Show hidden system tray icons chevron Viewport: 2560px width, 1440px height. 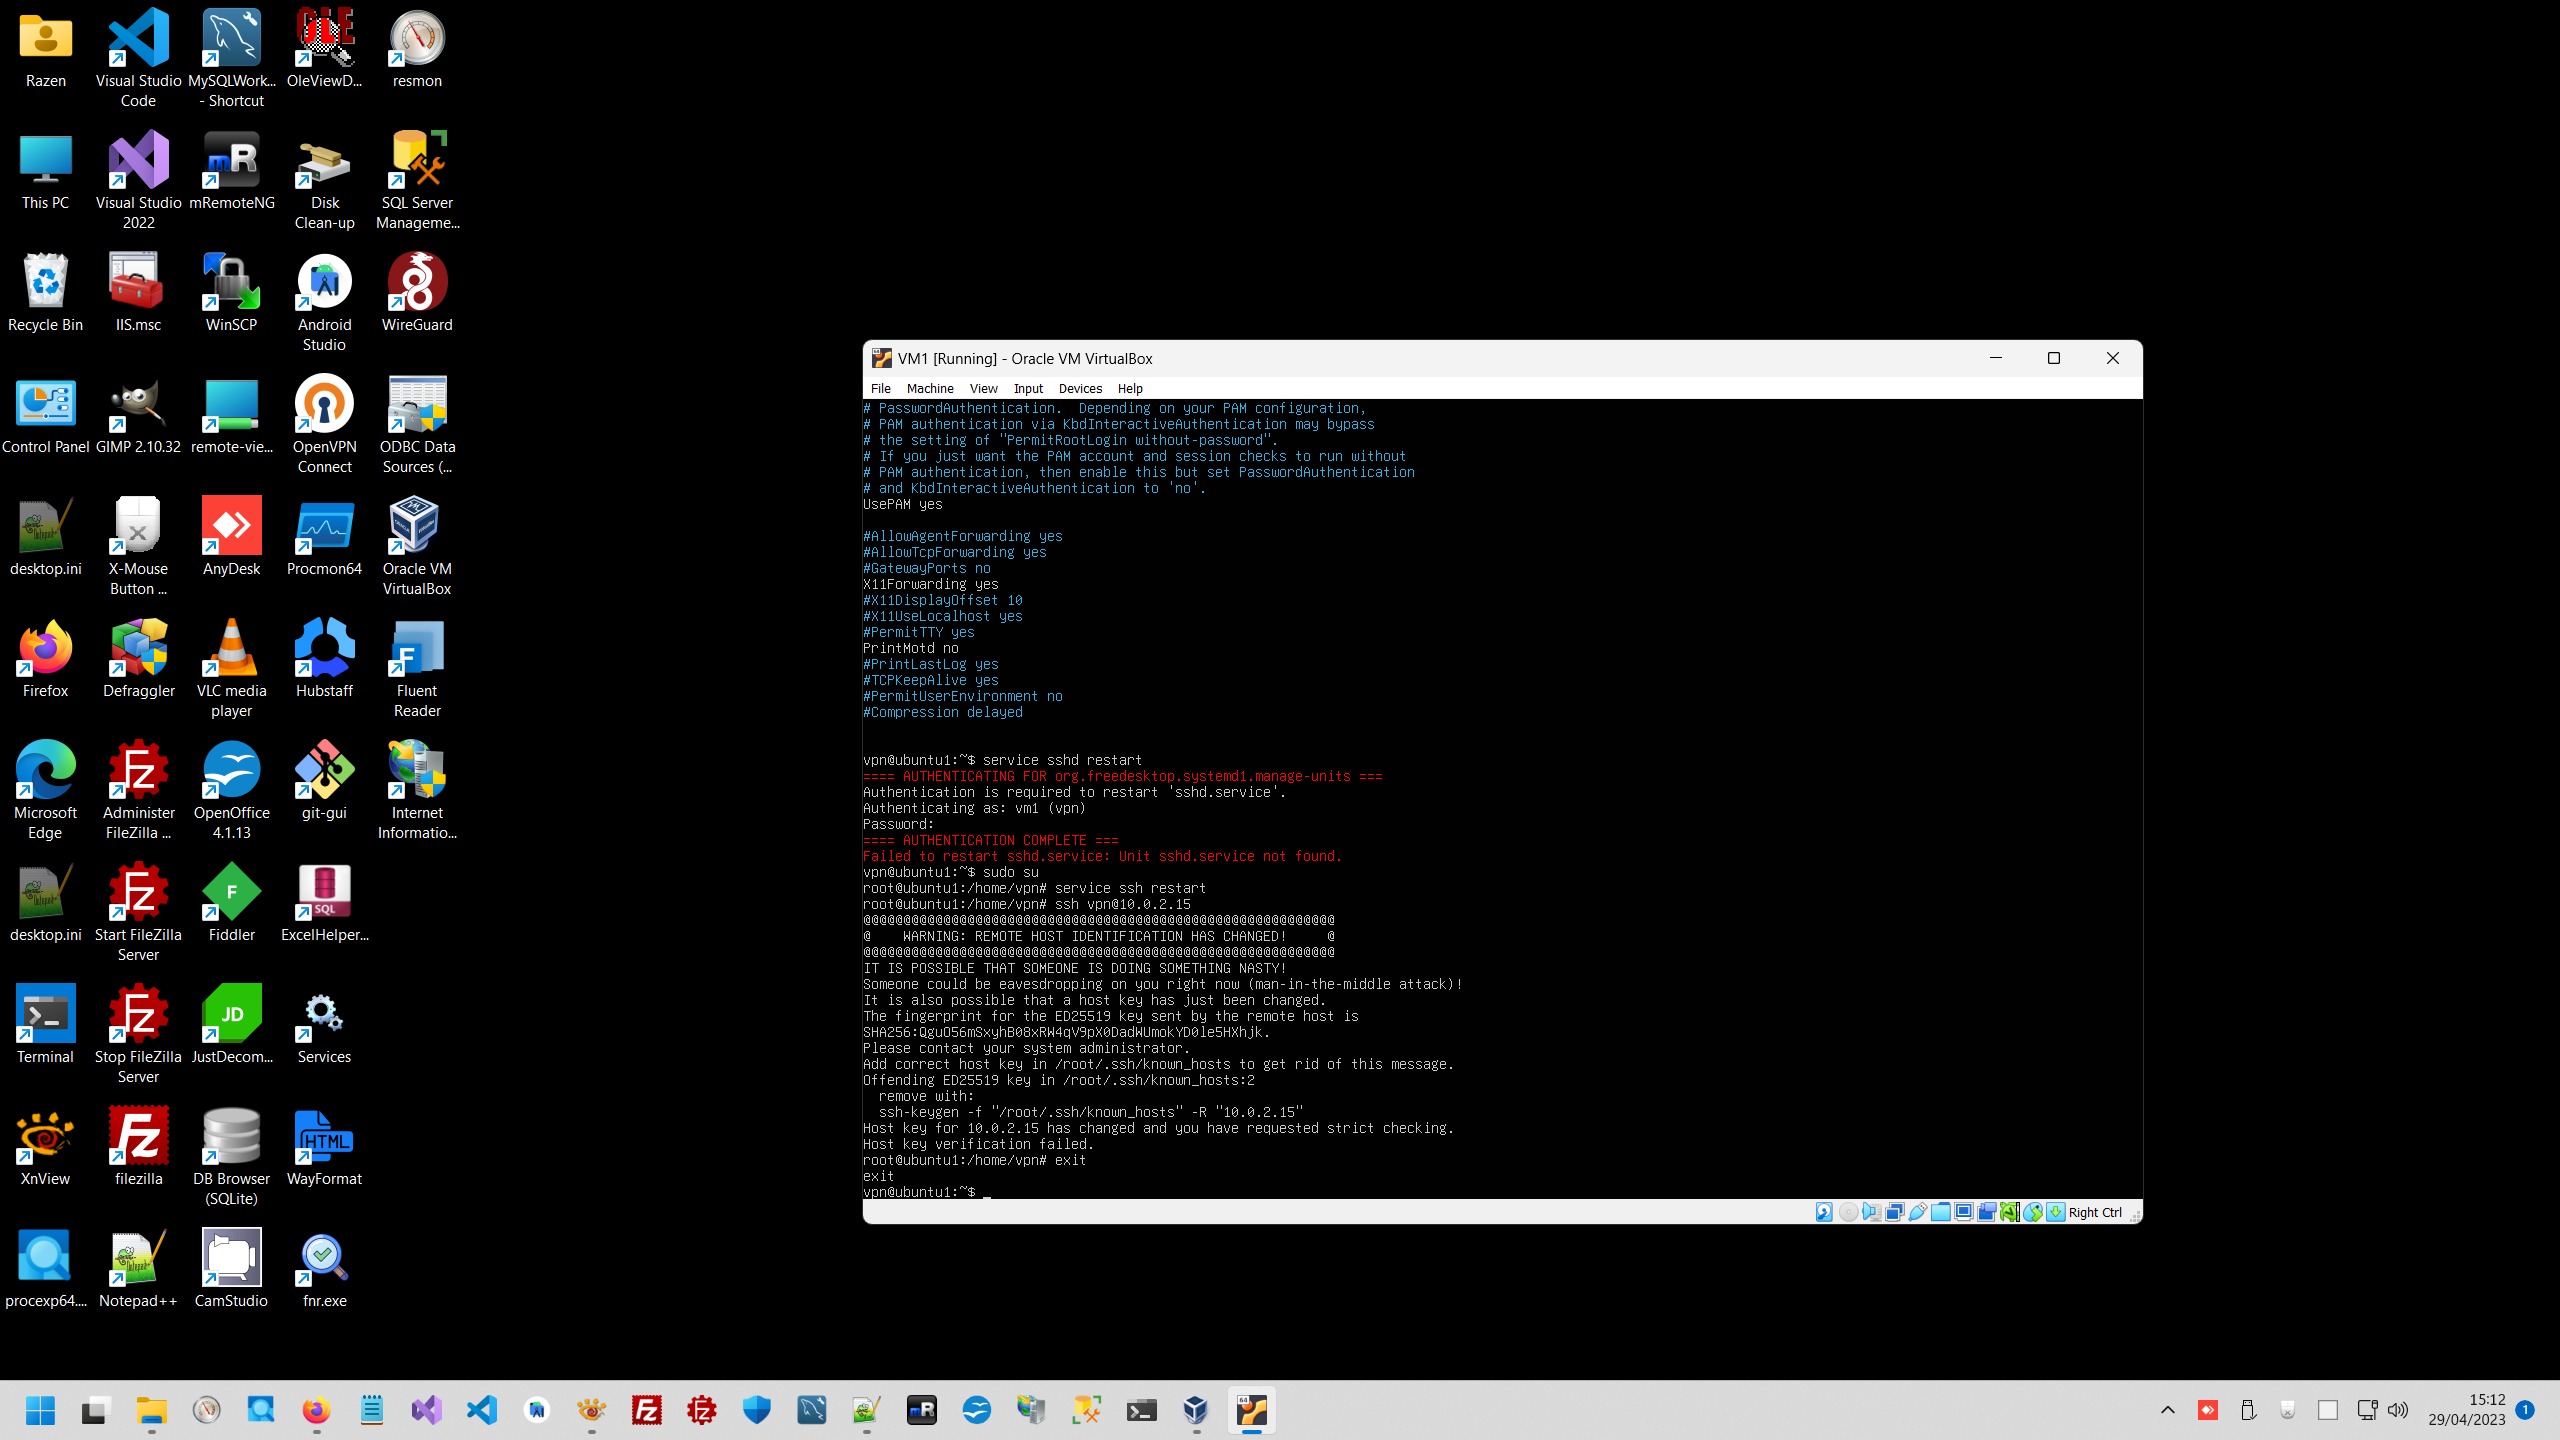click(x=2167, y=1410)
